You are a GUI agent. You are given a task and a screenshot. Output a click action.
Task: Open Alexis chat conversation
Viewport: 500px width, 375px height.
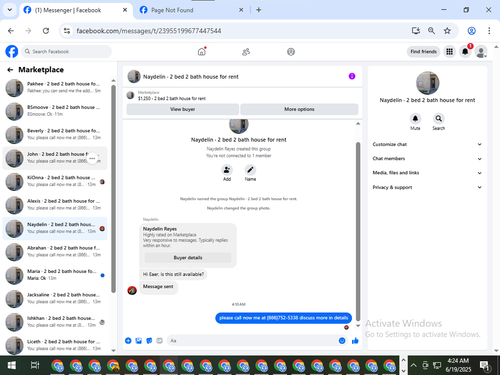55,205
